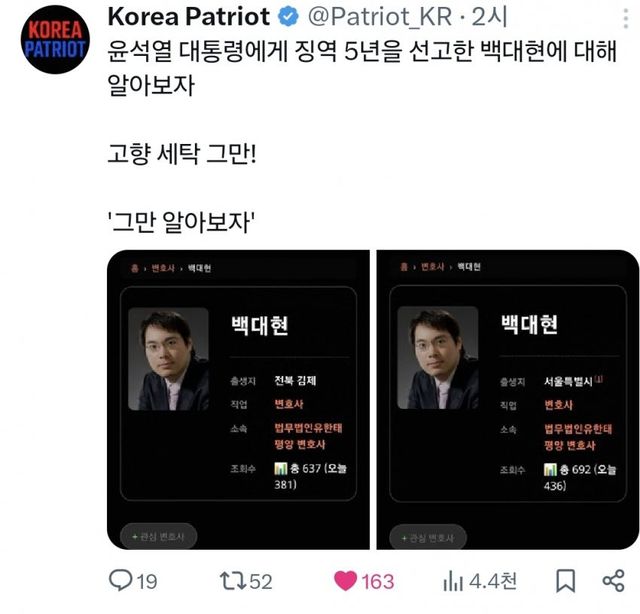The height and width of the screenshot is (614, 640).
Task: Open the 2시 post timestamp
Action: click(489, 17)
